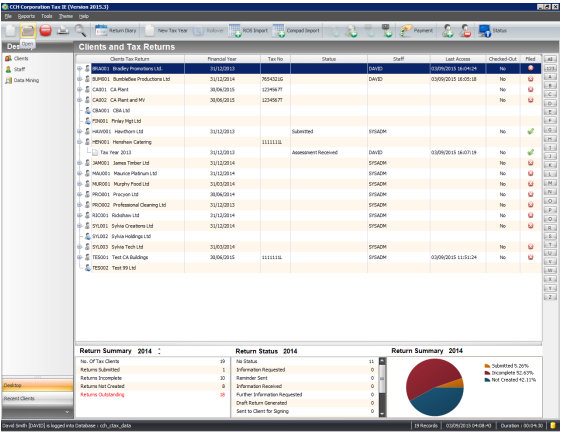Click the Compad Import toolbar button

point(296,31)
